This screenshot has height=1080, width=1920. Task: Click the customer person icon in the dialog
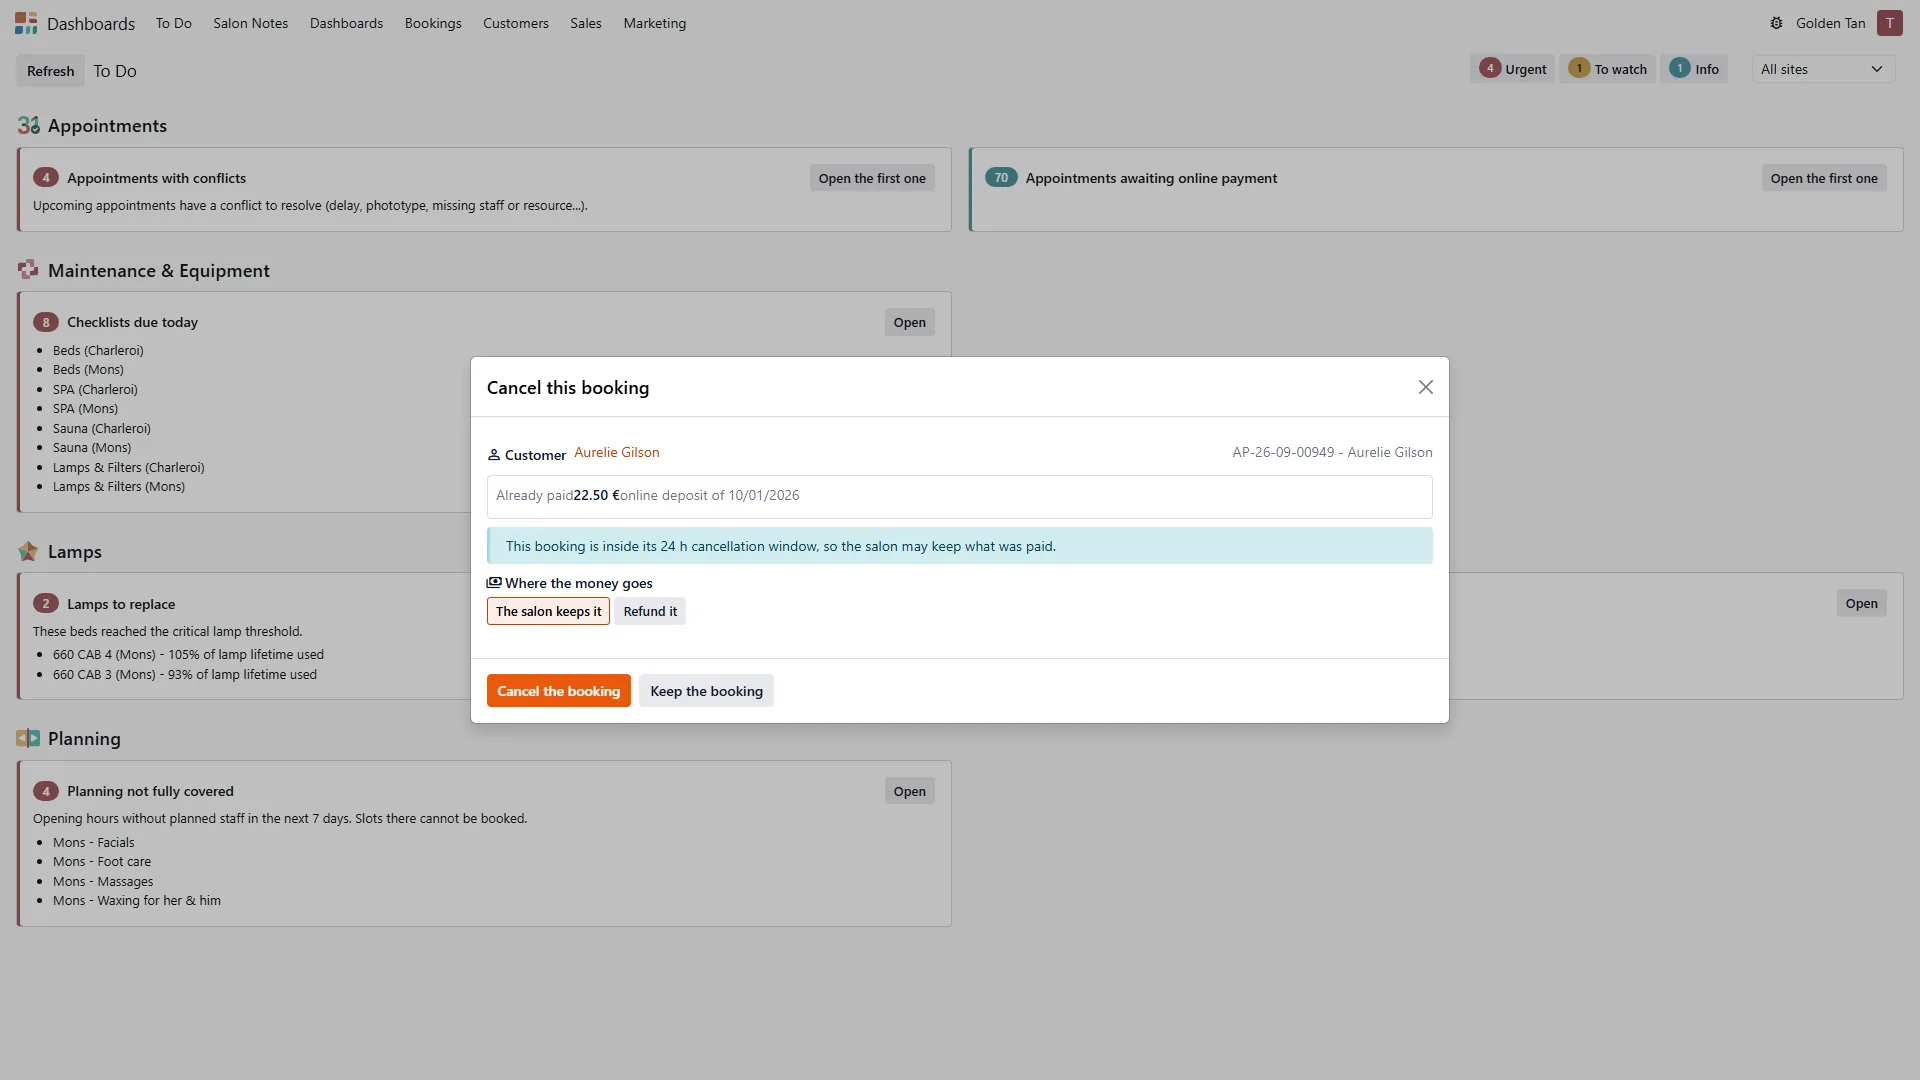click(493, 455)
